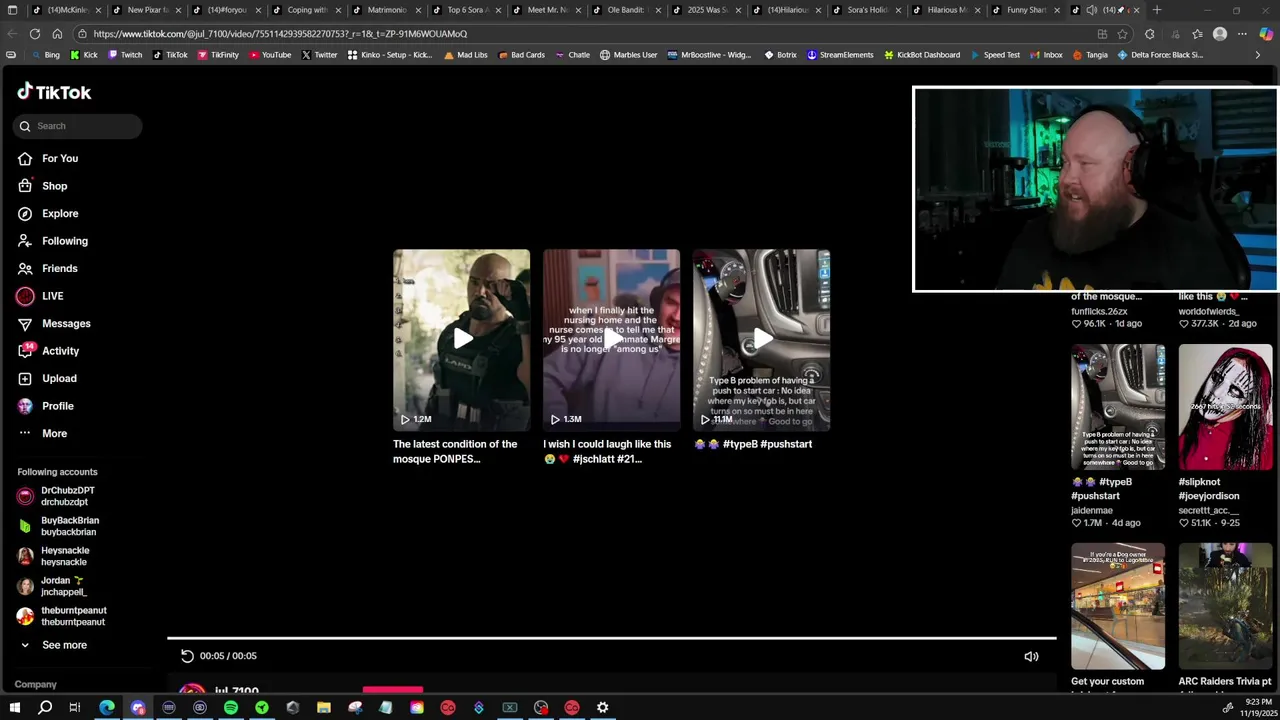Open the KickBot Dashboard bookmark

click(x=921, y=55)
